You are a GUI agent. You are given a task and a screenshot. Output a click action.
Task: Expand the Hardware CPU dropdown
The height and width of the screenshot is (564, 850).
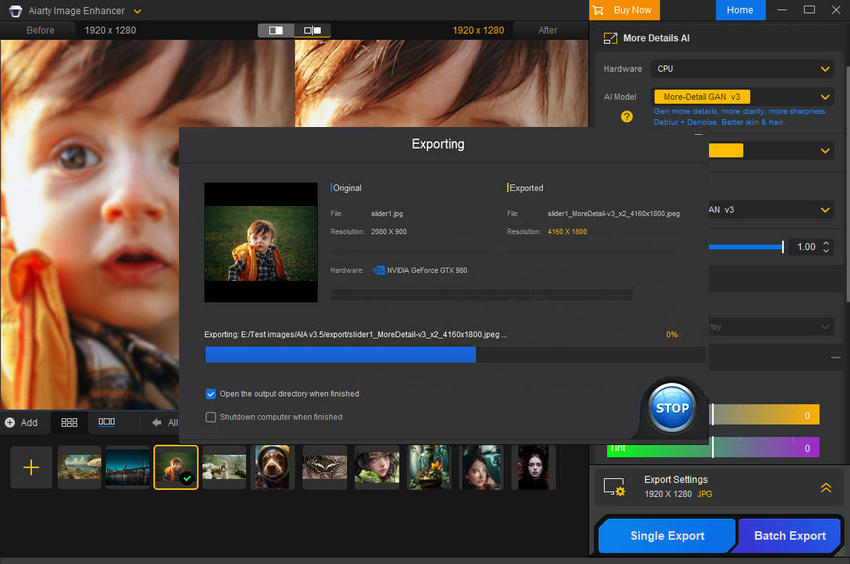tap(742, 69)
